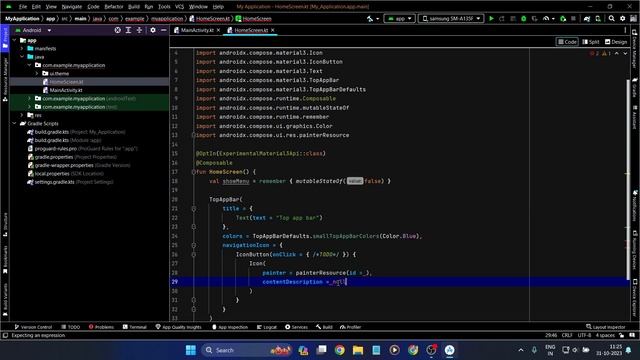Expand all icon in Project panel
640x360 pixels.
128,30
